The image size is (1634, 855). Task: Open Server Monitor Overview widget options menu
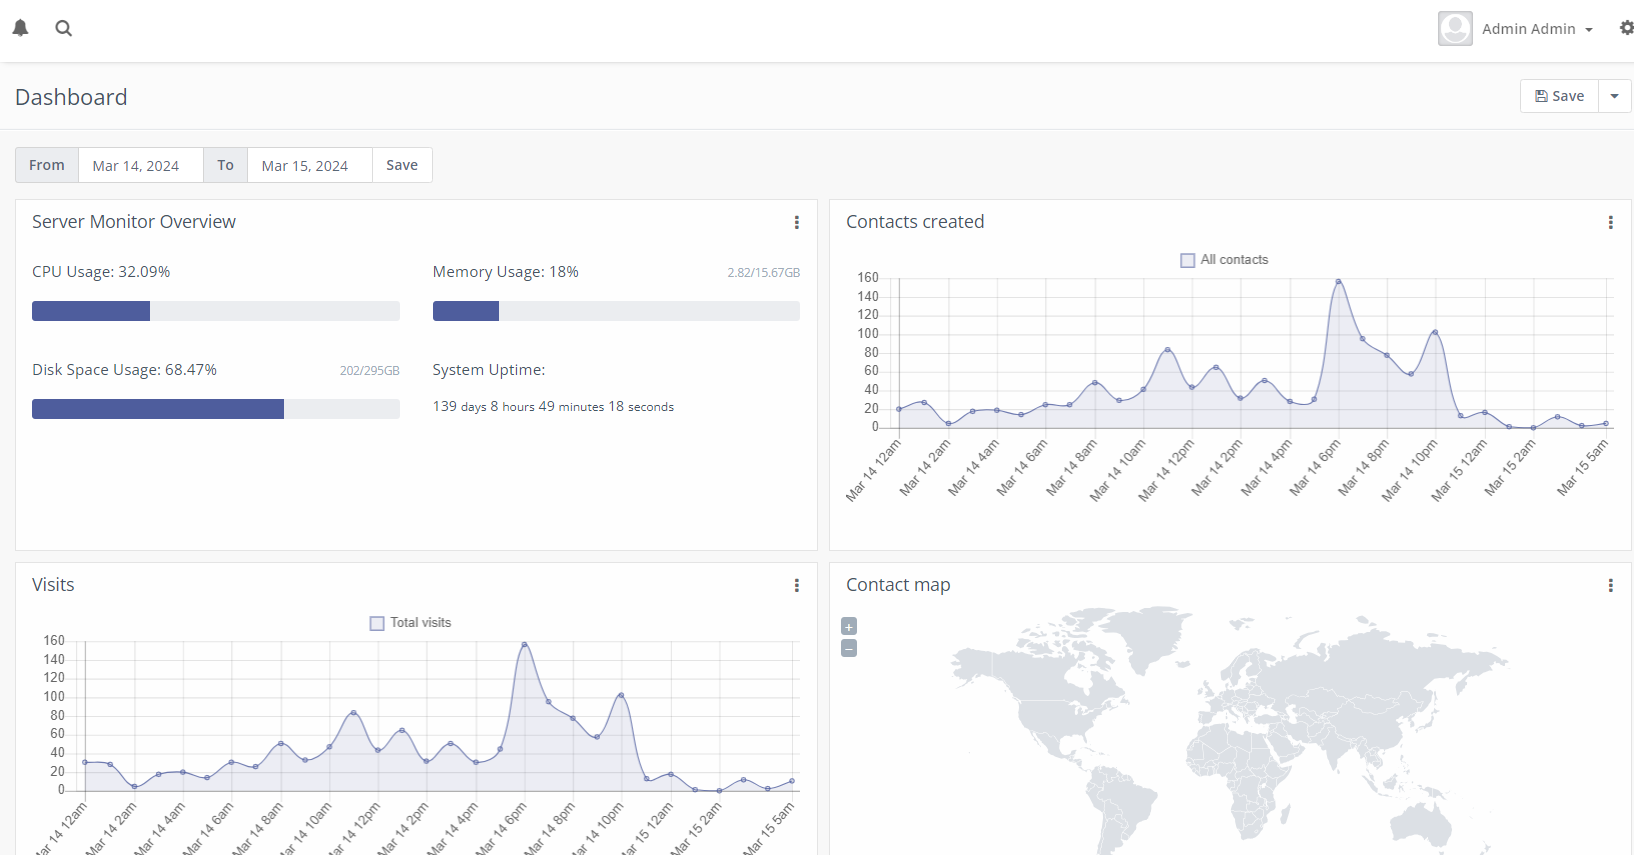797,222
